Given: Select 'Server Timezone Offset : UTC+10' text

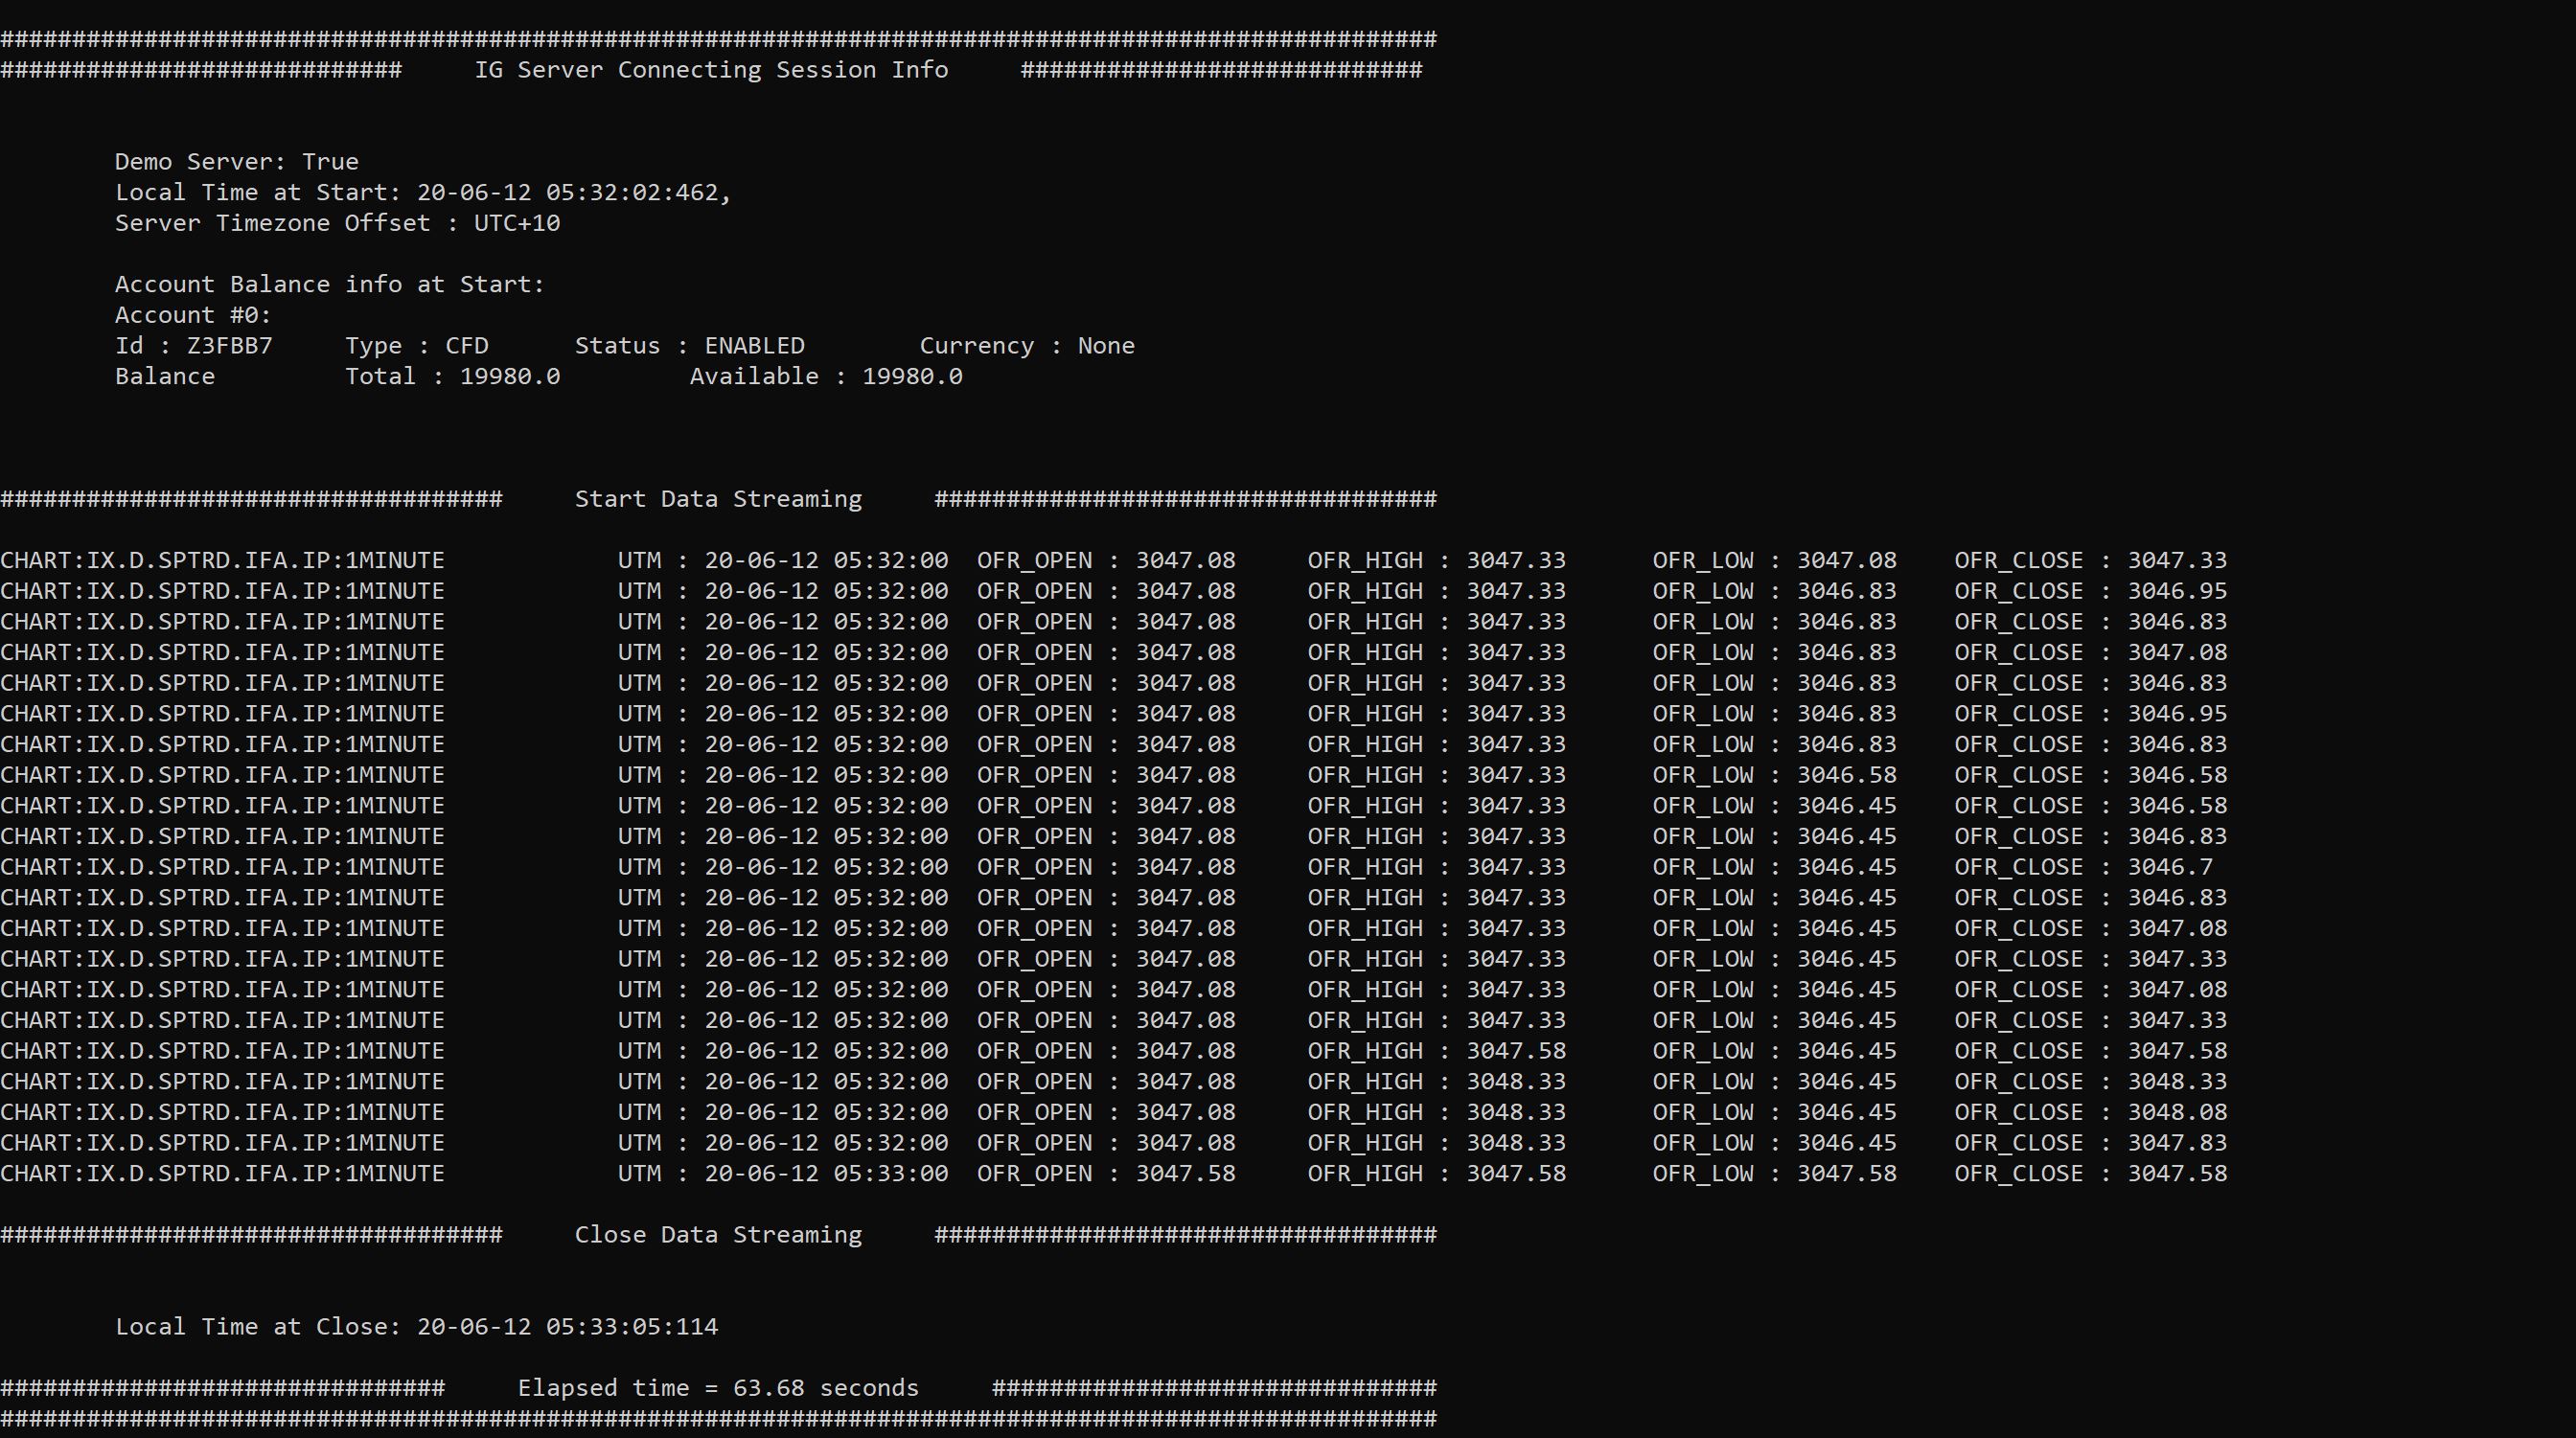Looking at the screenshot, I should tap(338, 223).
